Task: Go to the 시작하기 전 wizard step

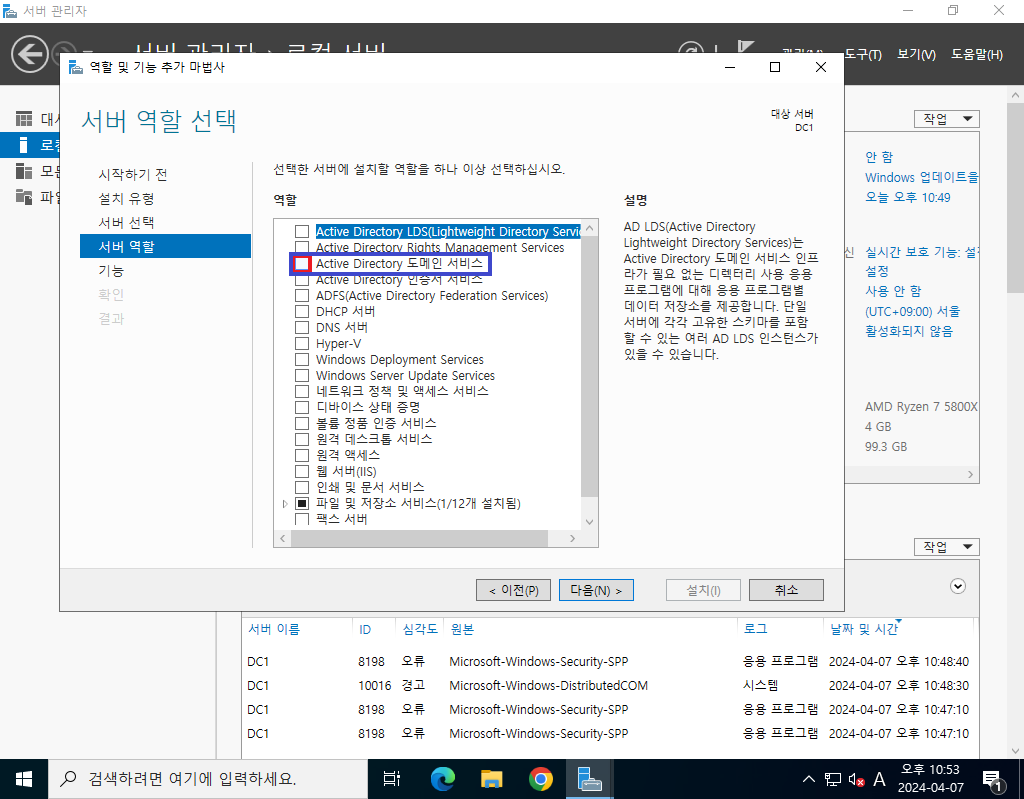Action: pyautogui.click(x=133, y=174)
